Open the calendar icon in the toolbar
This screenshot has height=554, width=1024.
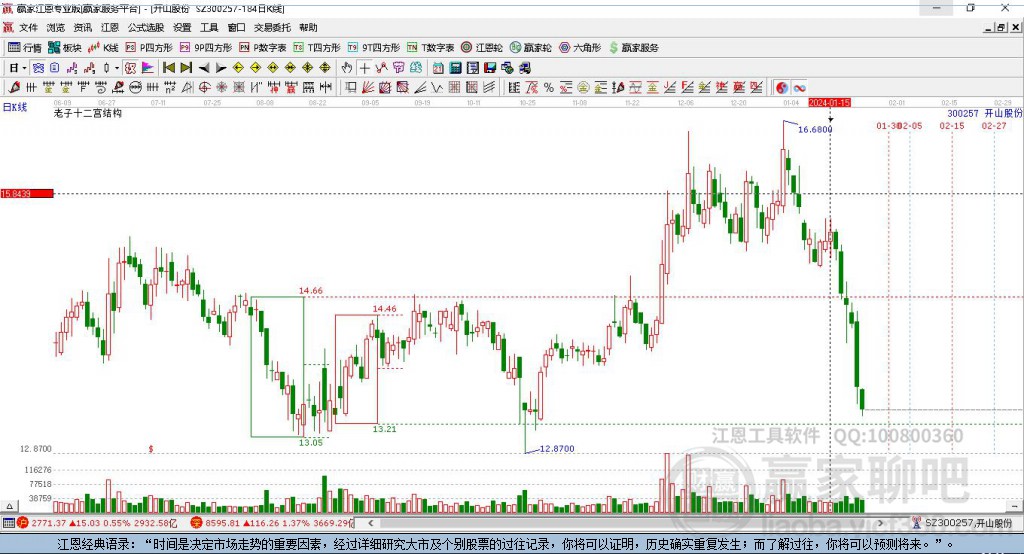438,67
